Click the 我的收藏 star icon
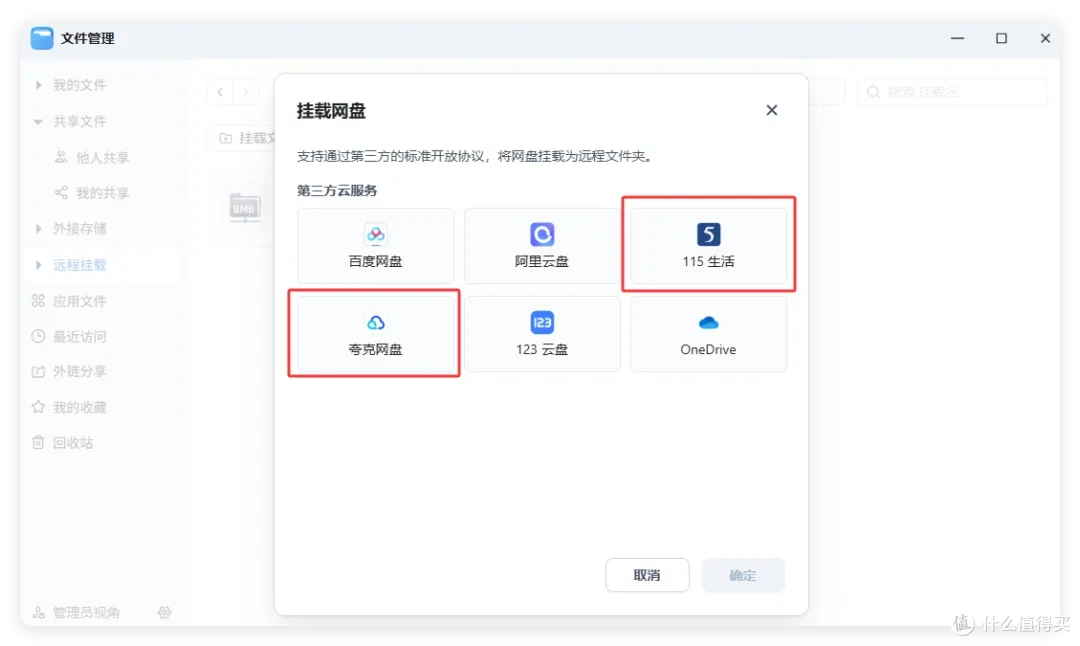The width and height of the screenshot is (1080, 646). (x=39, y=407)
